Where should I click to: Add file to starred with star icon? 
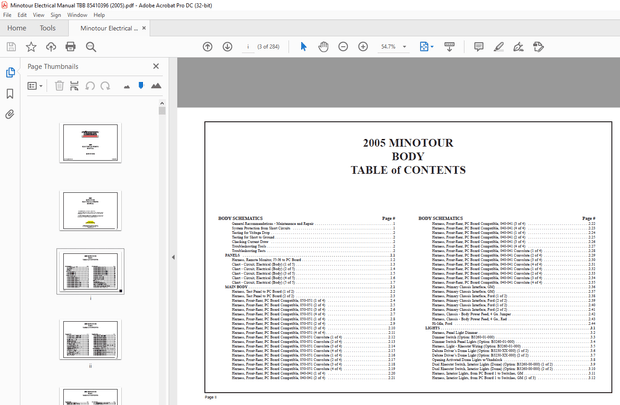click(31, 47)
